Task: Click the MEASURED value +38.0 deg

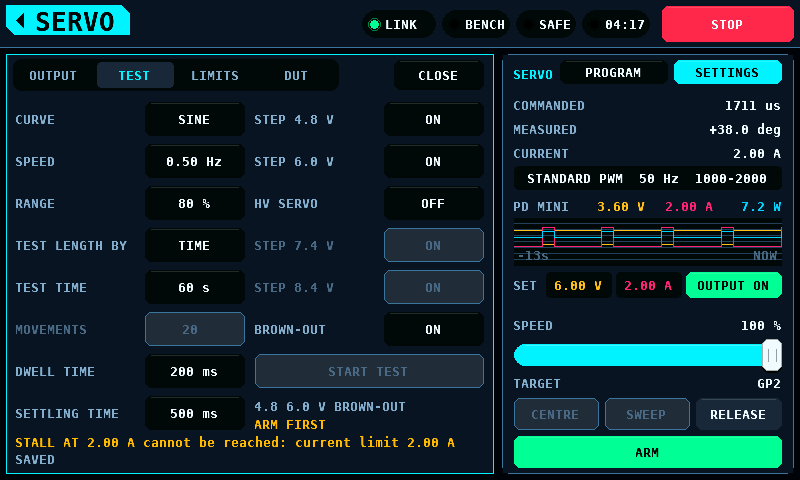Action: (745, 130)
